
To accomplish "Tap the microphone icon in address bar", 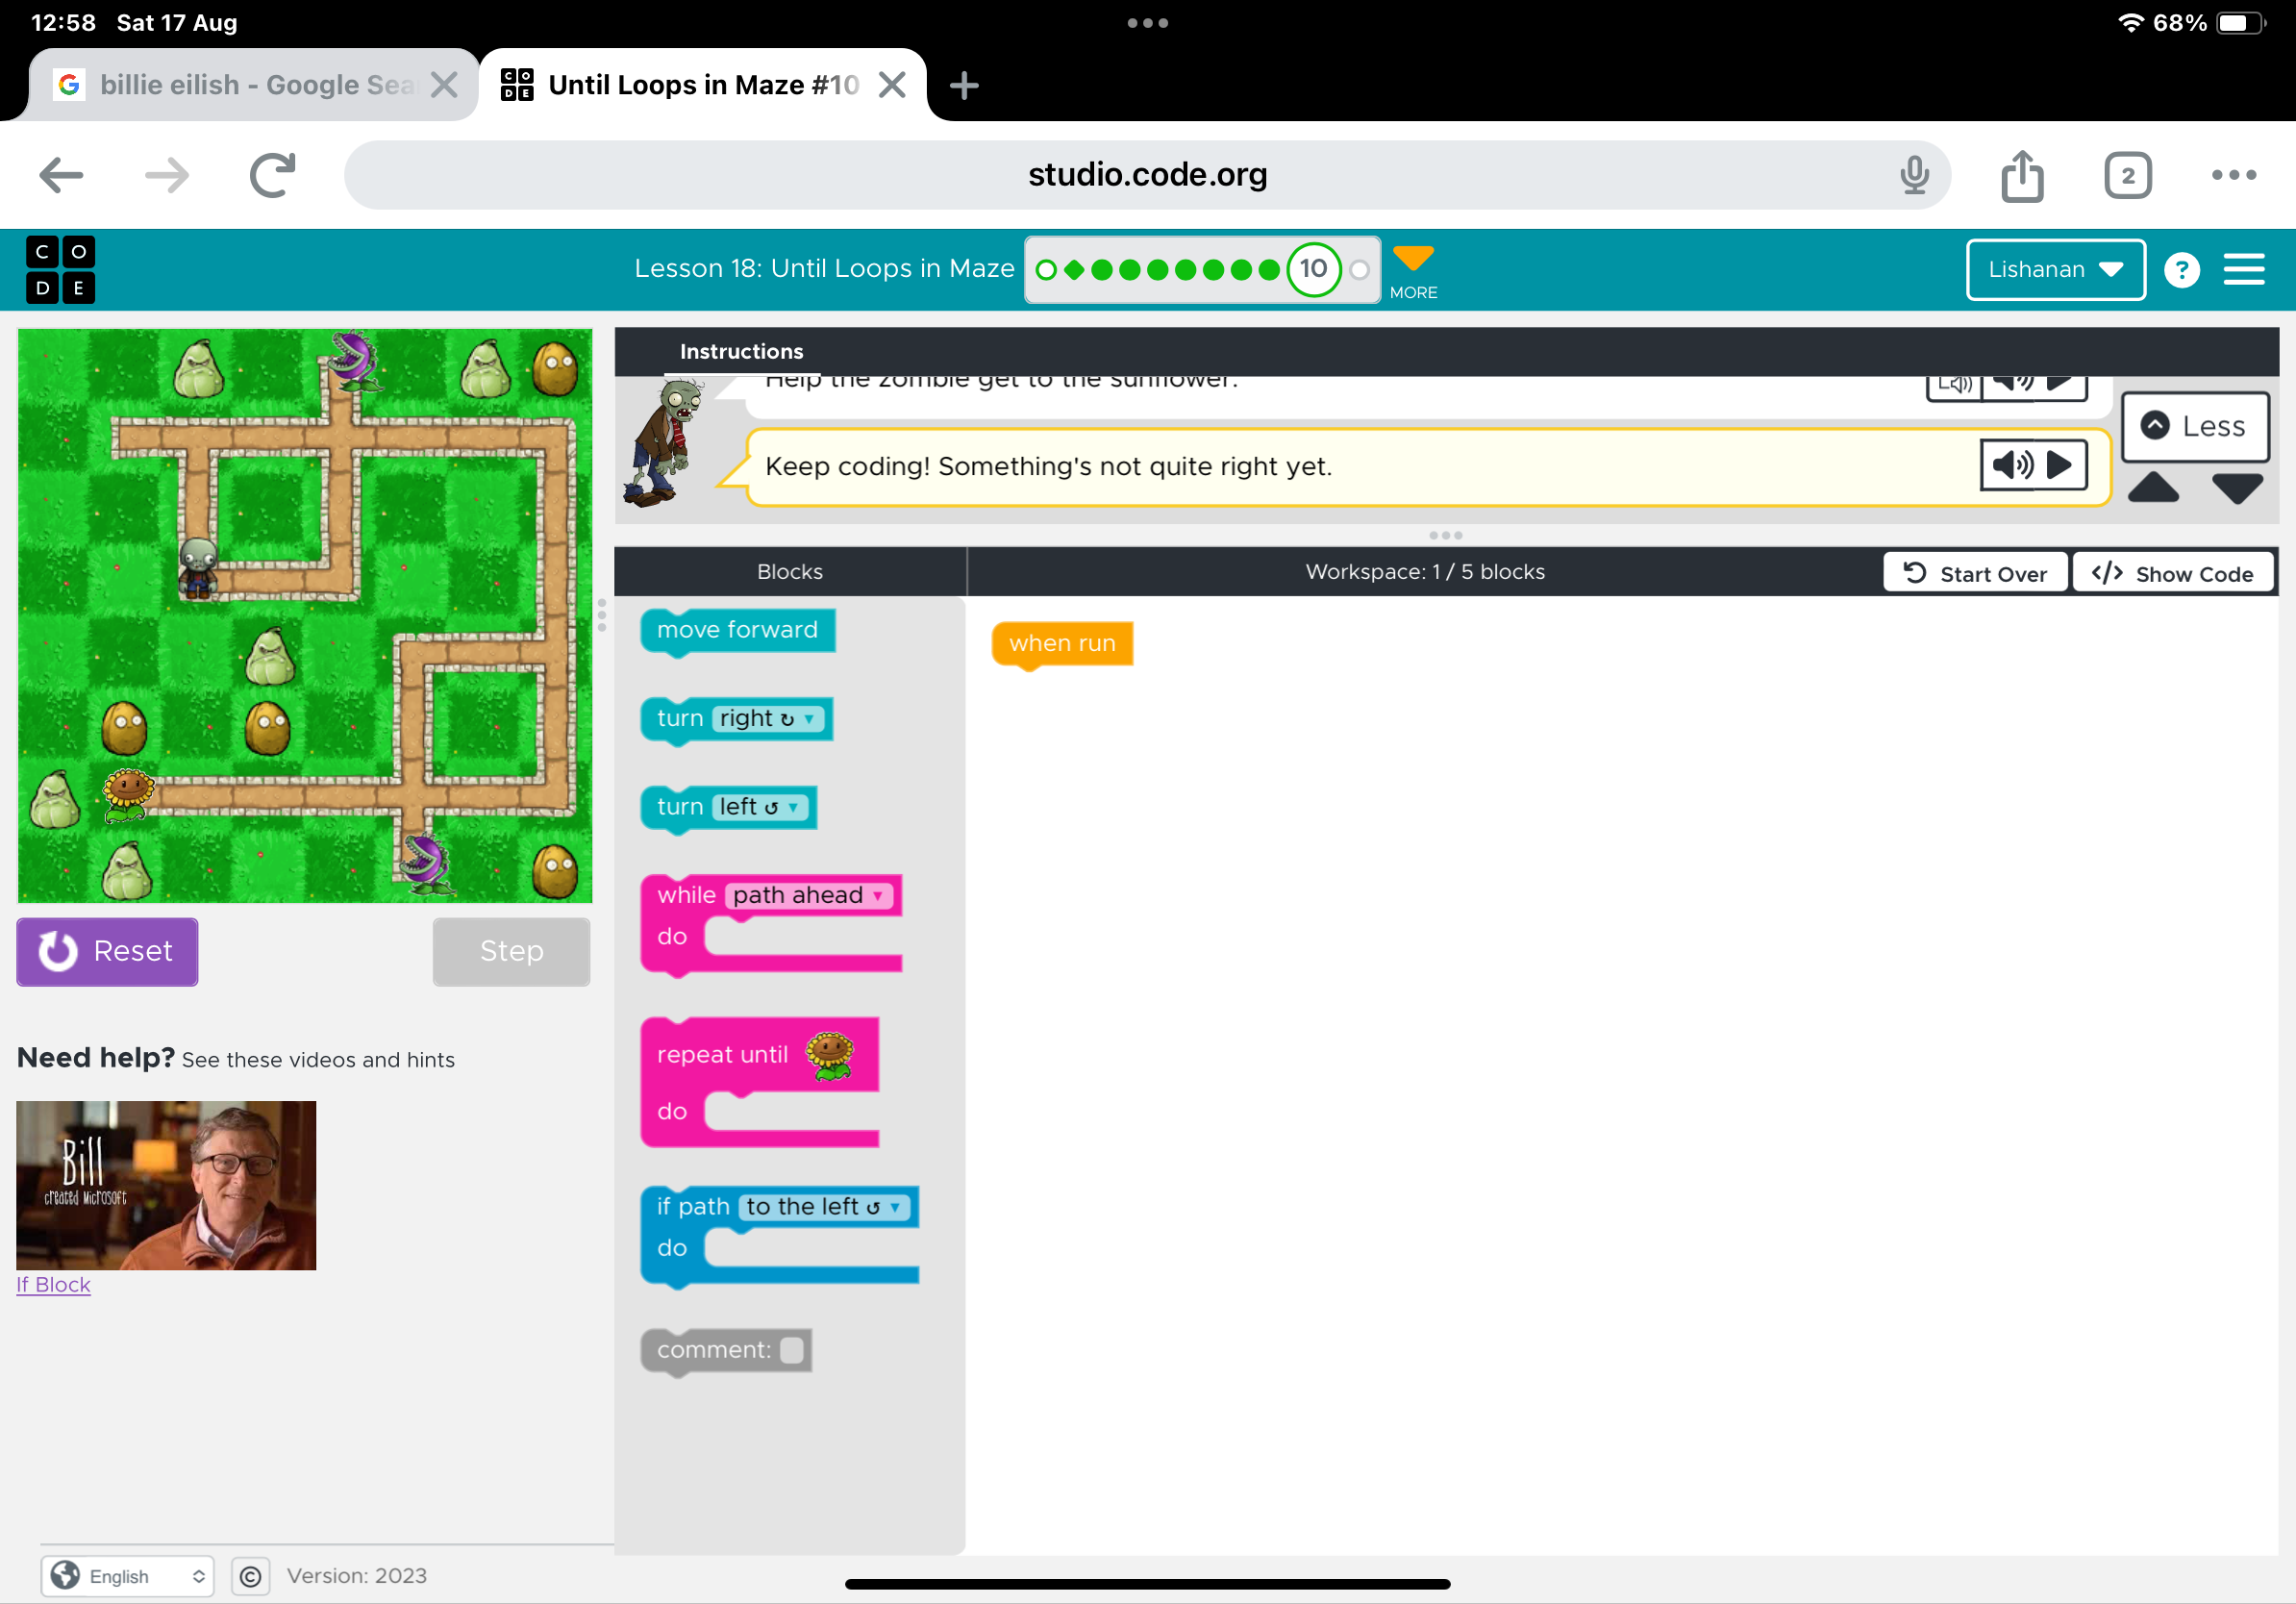I will pyautogui.click(x=1913, y=176).
